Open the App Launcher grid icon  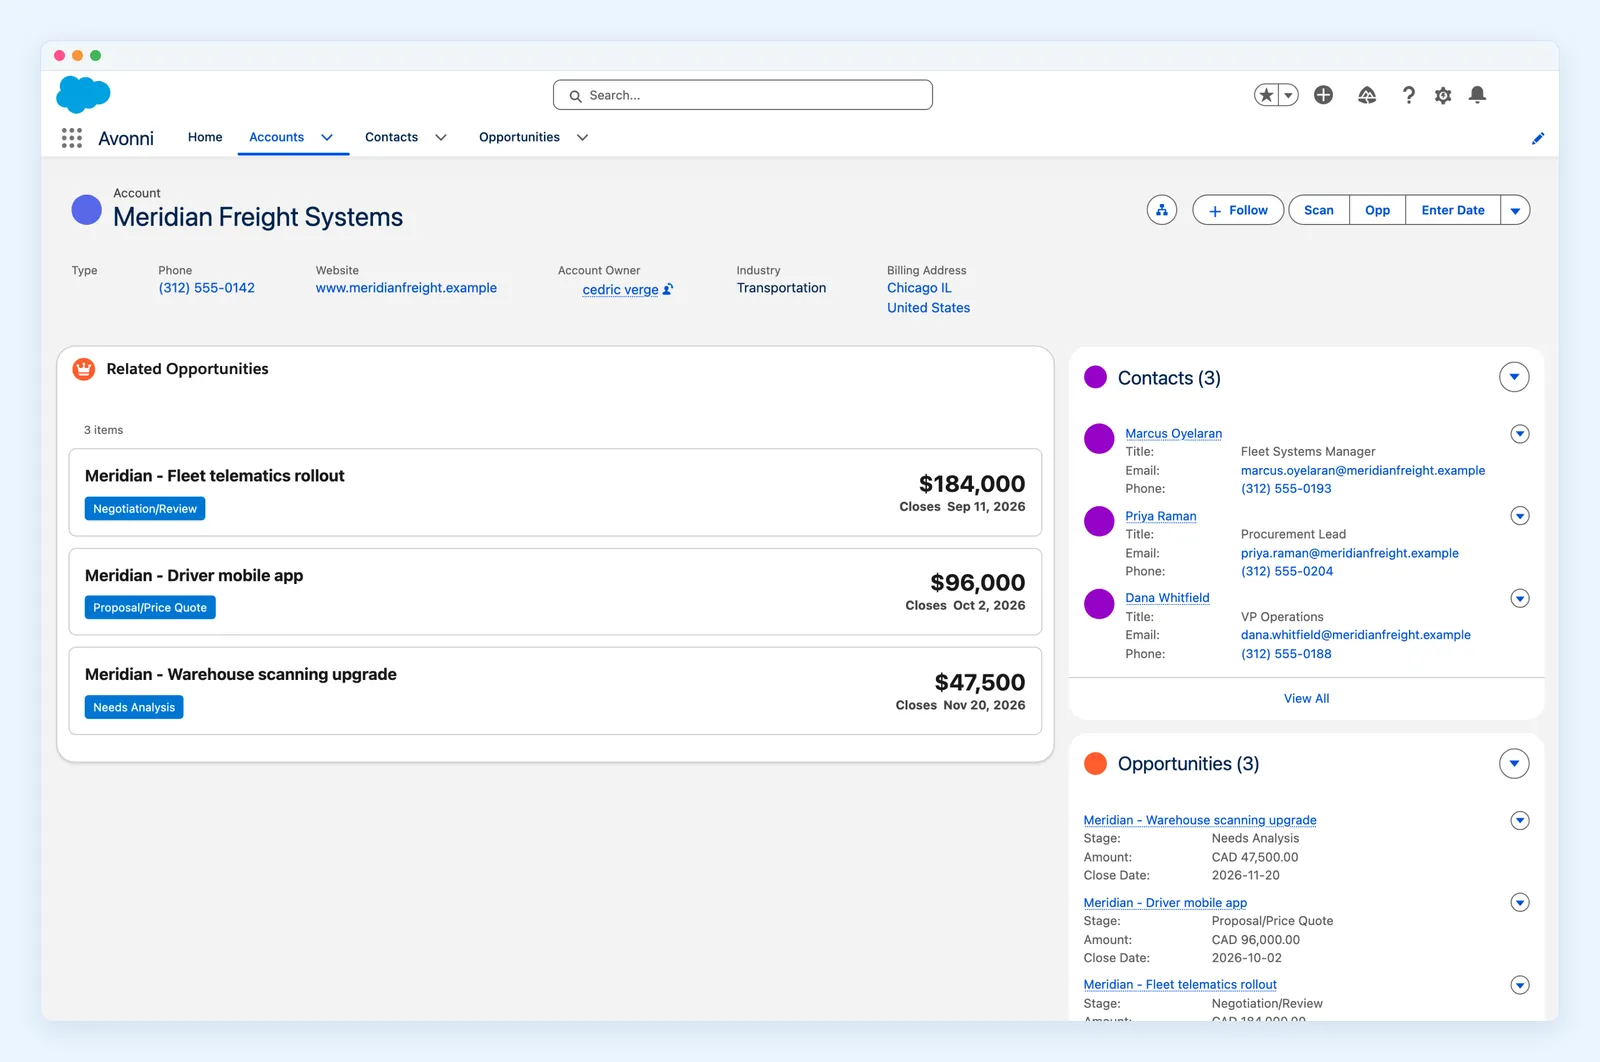[71, 138]
